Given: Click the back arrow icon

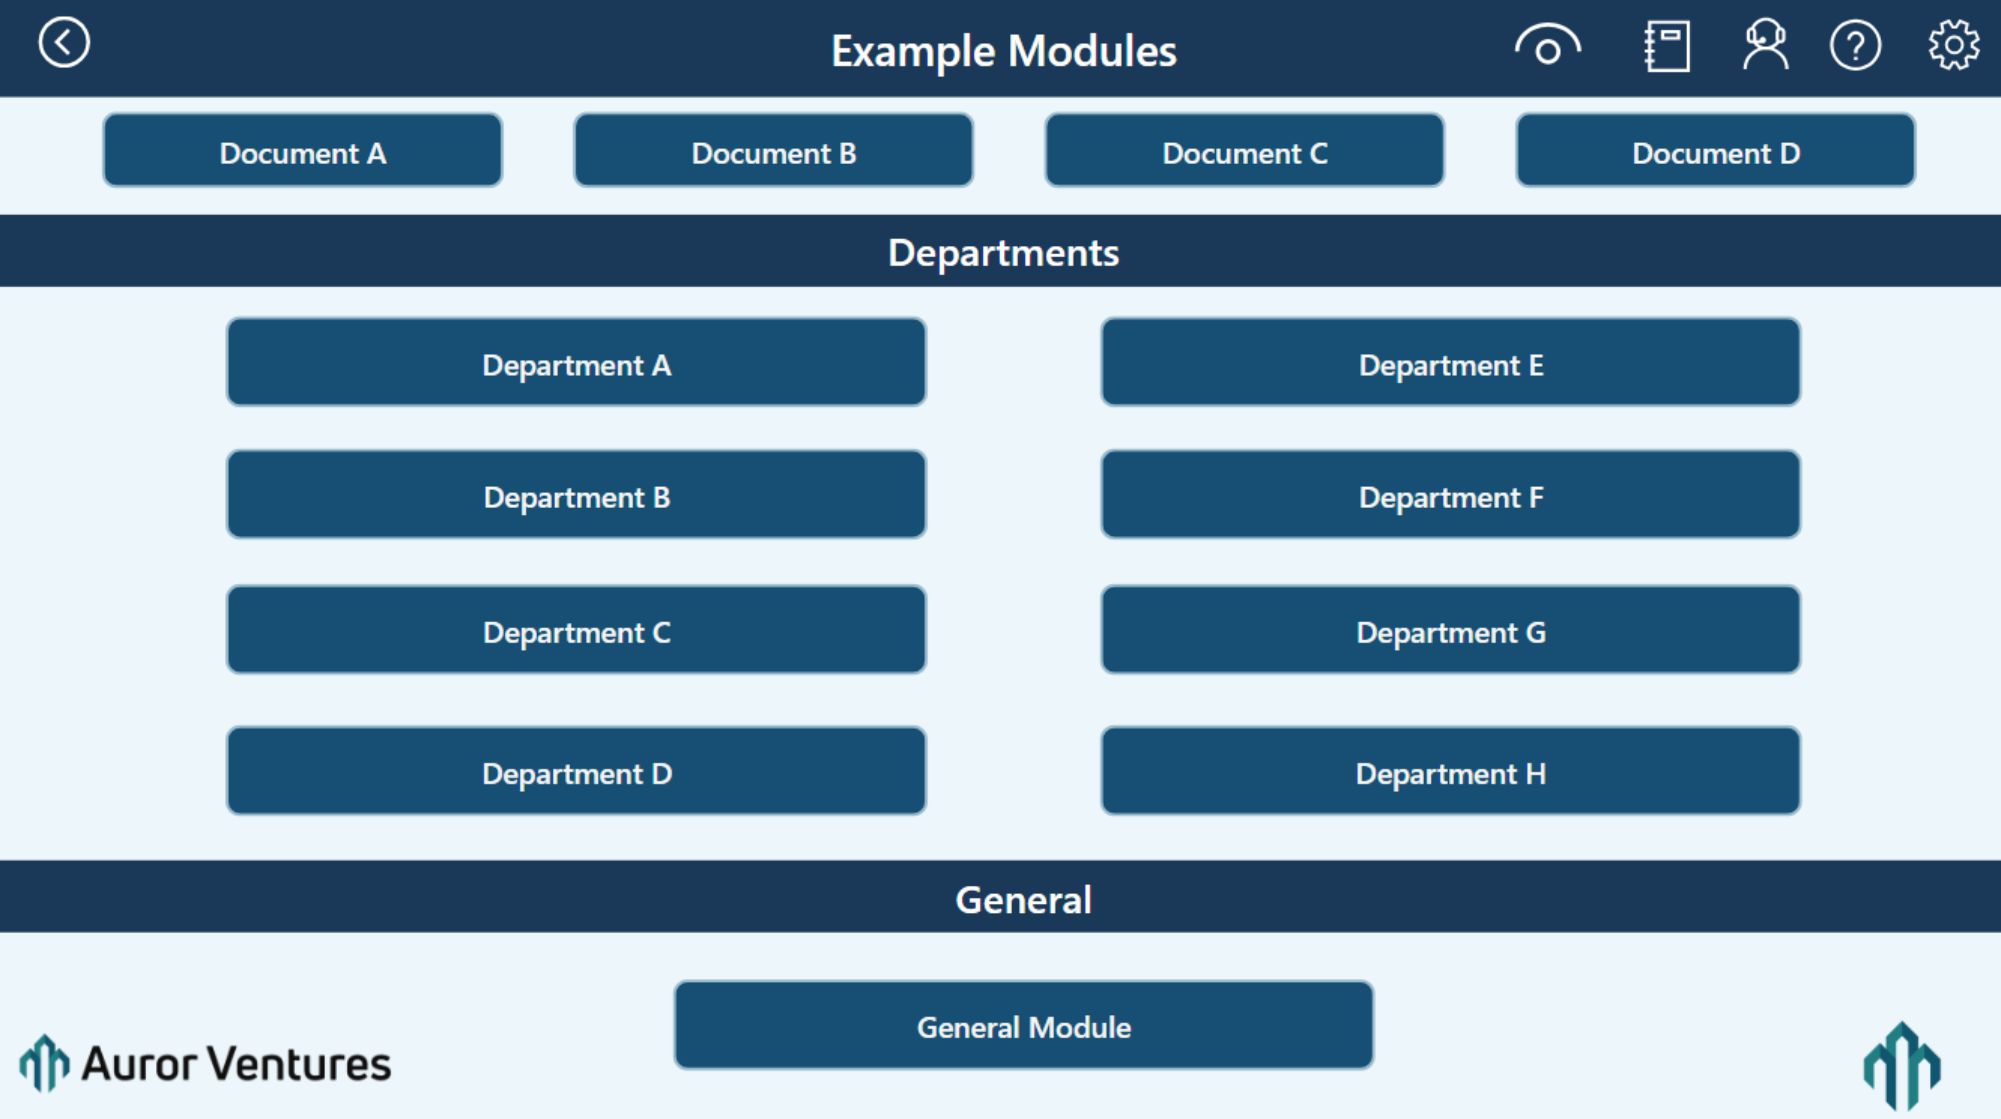Looking at the screenshot, I should (64, 43).
